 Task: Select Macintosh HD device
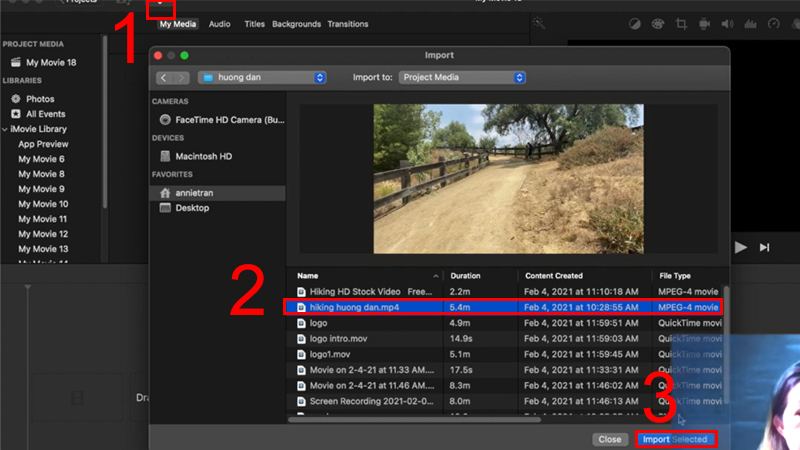tap(196, 156)
